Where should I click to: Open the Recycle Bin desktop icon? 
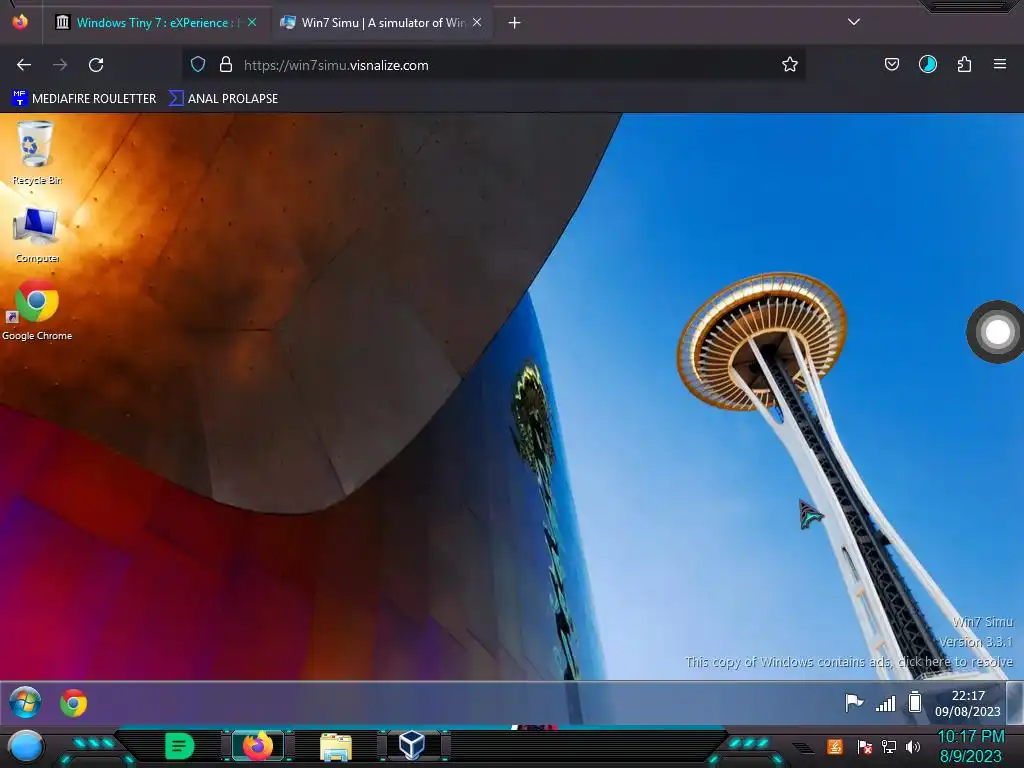pos(36,153)
